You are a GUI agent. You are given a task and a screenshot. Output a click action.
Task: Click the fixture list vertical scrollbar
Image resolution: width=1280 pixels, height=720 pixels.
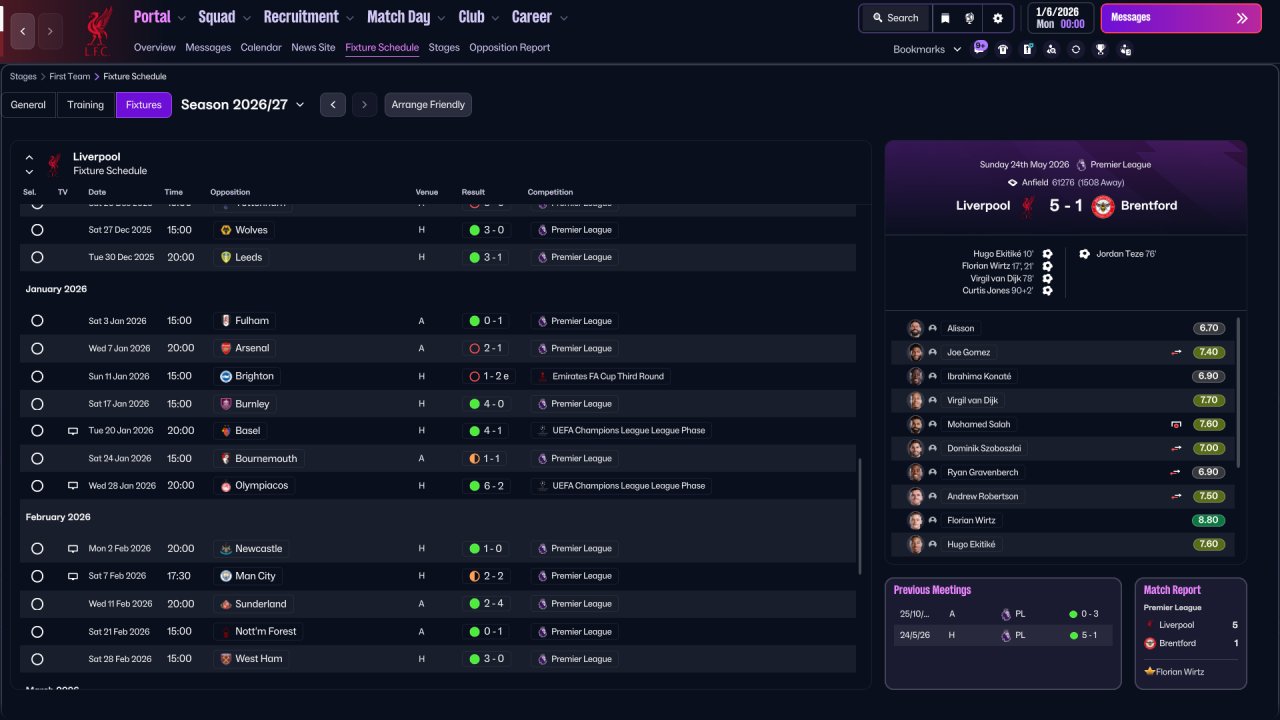point(858,517)
